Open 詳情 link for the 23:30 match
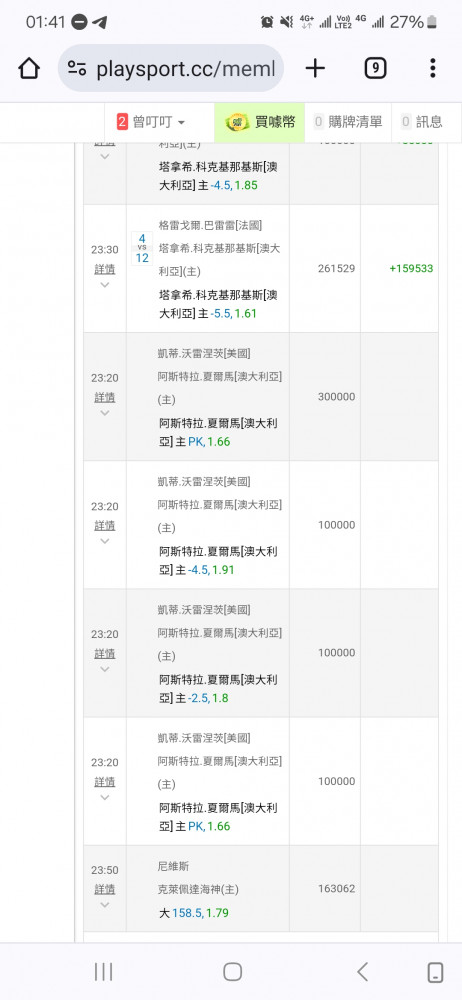The image size is (462, 1000). click(105, 269)
